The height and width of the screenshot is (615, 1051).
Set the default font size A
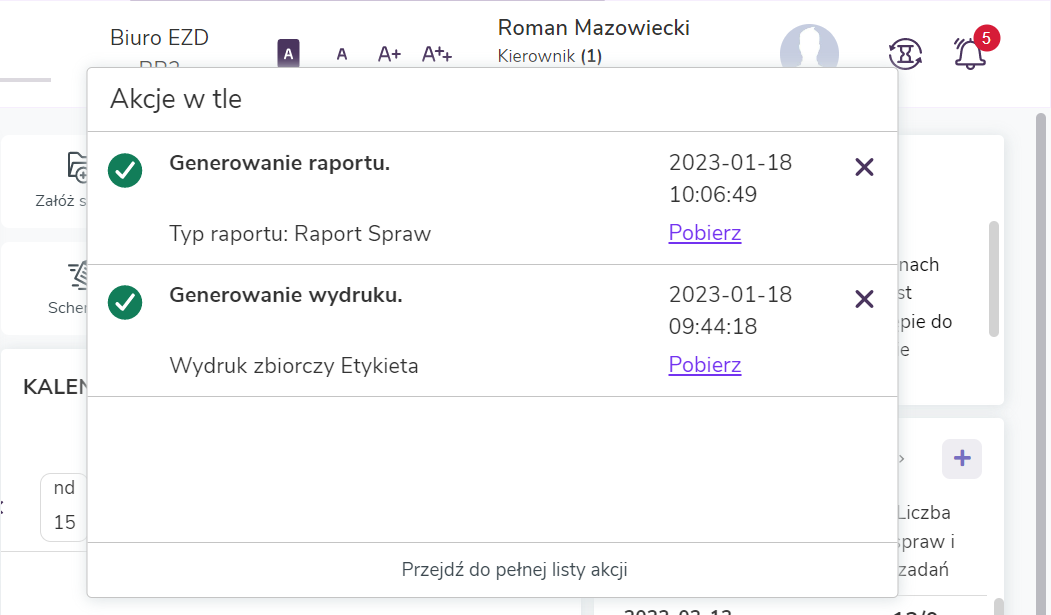click(342, 54)
